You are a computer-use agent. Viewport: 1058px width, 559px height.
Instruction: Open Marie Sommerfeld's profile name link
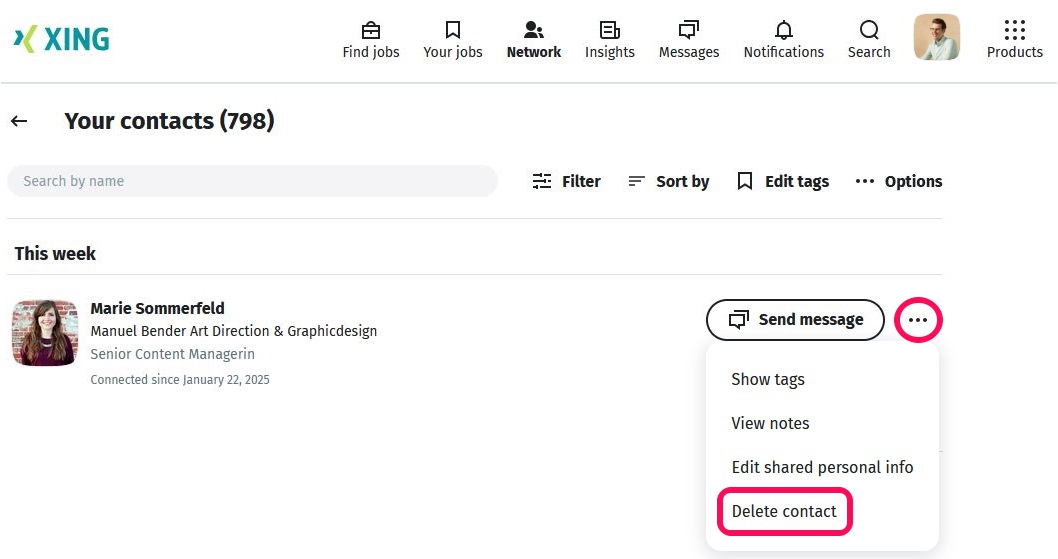click(x=157, y=309)
